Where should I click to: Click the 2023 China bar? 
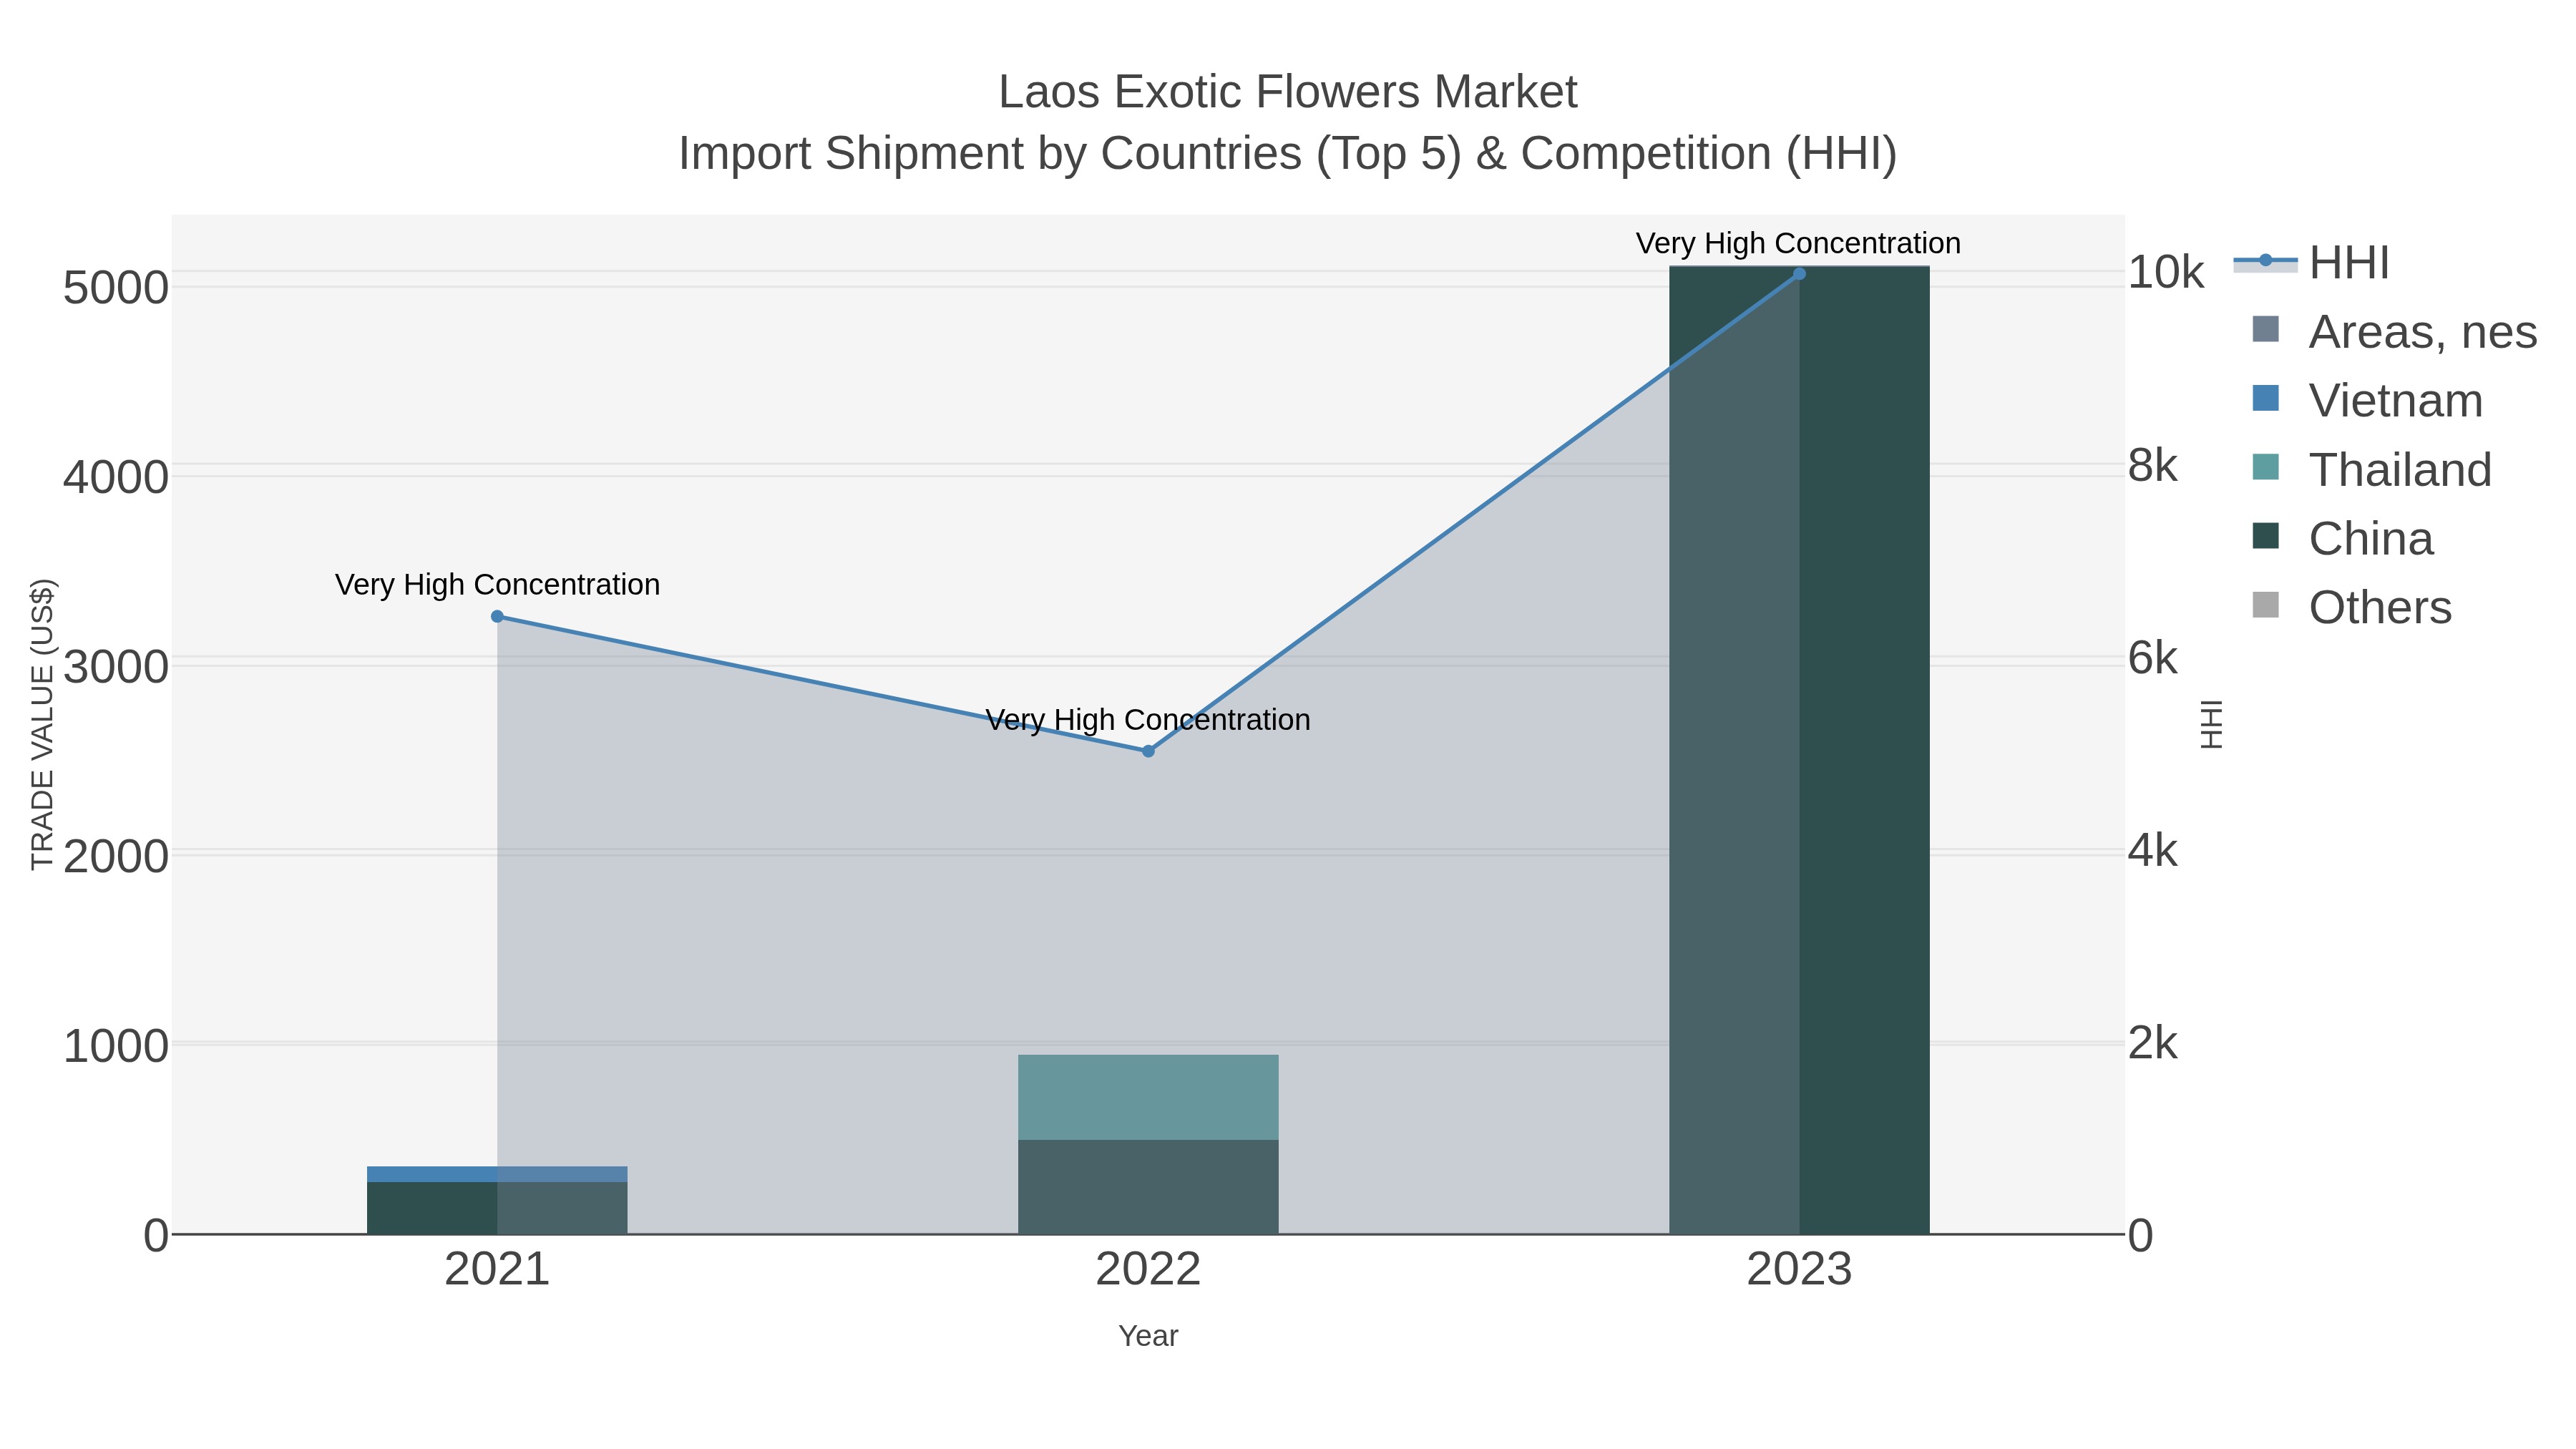[x=1799, y=750]
